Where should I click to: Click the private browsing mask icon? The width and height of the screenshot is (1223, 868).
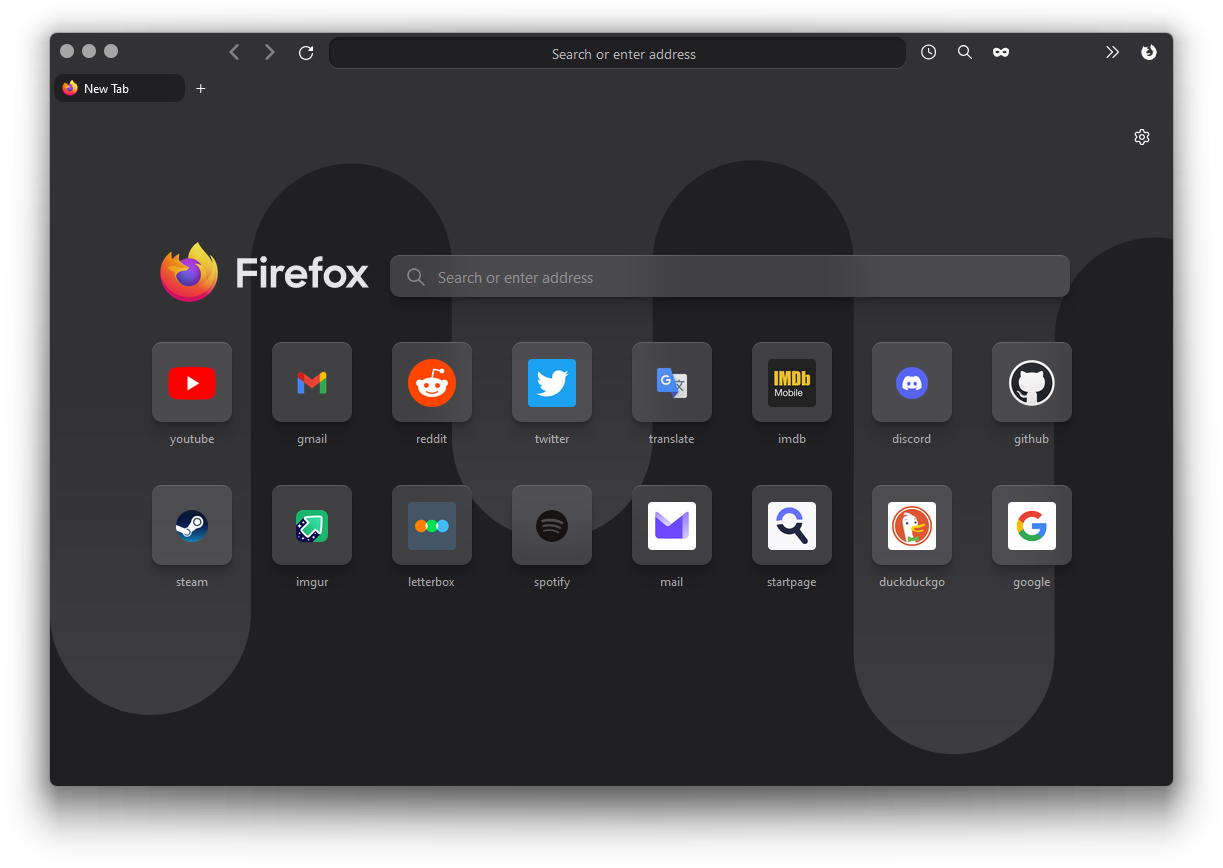point(1001,52)
